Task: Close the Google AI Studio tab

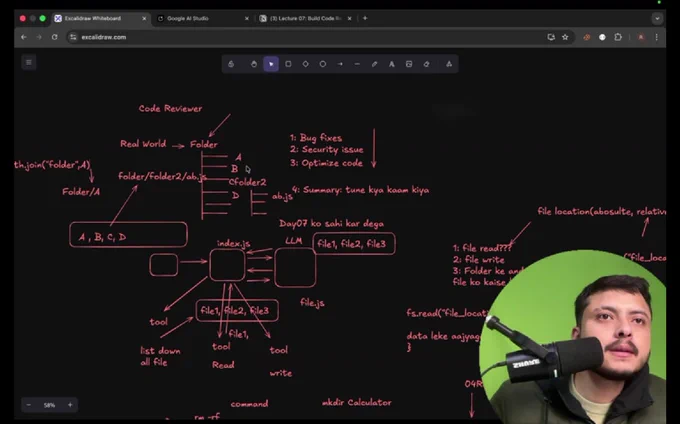Action: pos(247,19)
